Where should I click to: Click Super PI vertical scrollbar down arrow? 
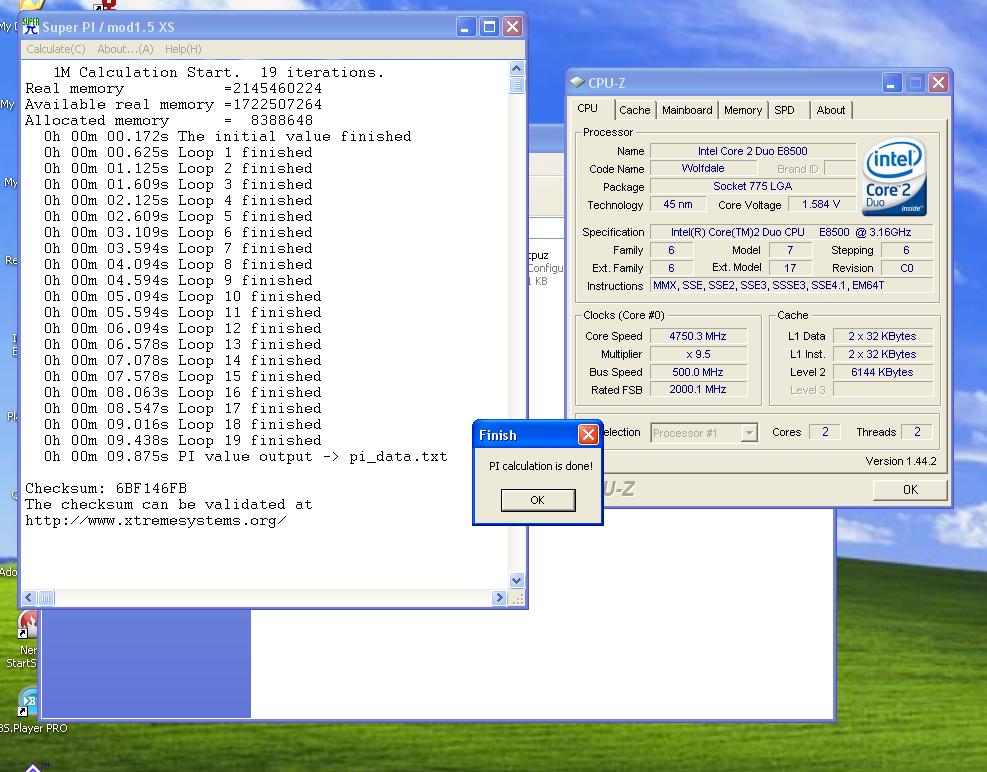tap(516, 581)
